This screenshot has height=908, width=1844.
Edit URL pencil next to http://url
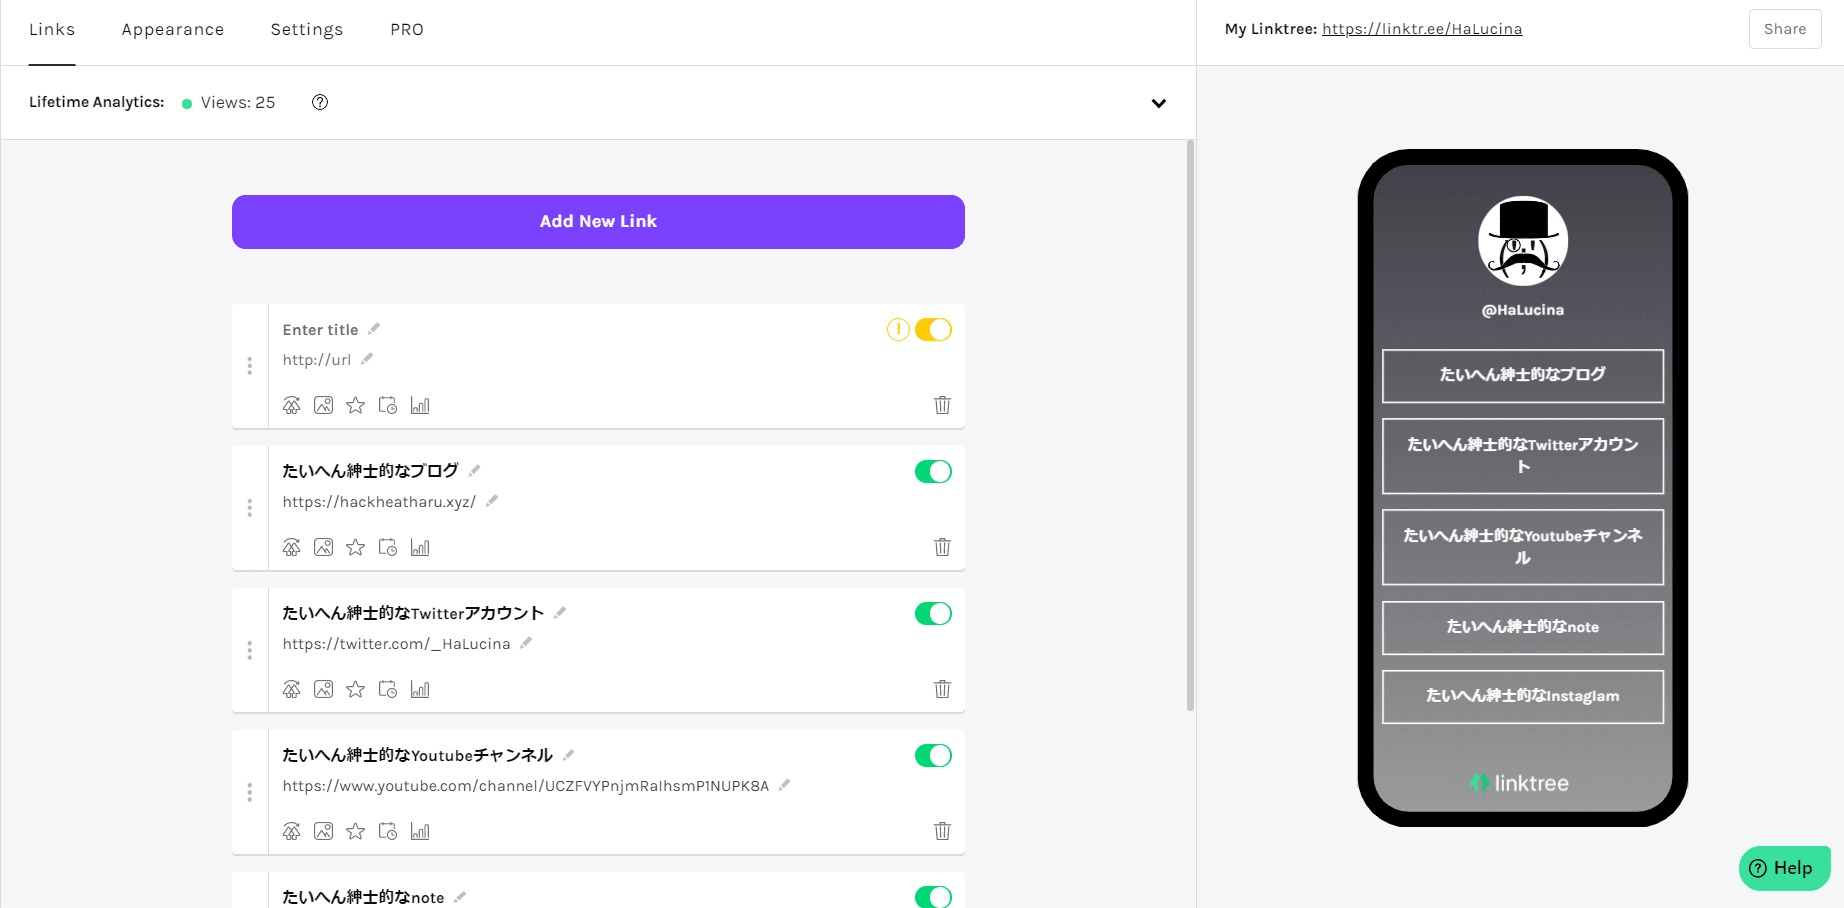[367, 359]
